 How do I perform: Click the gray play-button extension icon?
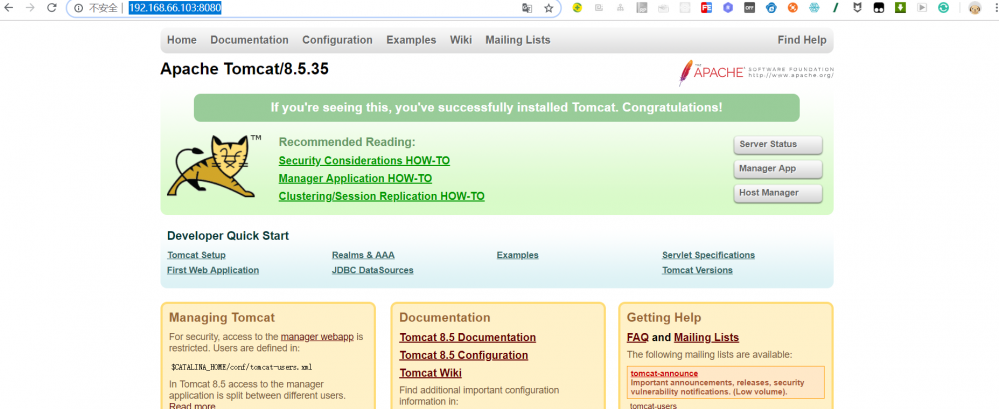[x=922, y=8]
